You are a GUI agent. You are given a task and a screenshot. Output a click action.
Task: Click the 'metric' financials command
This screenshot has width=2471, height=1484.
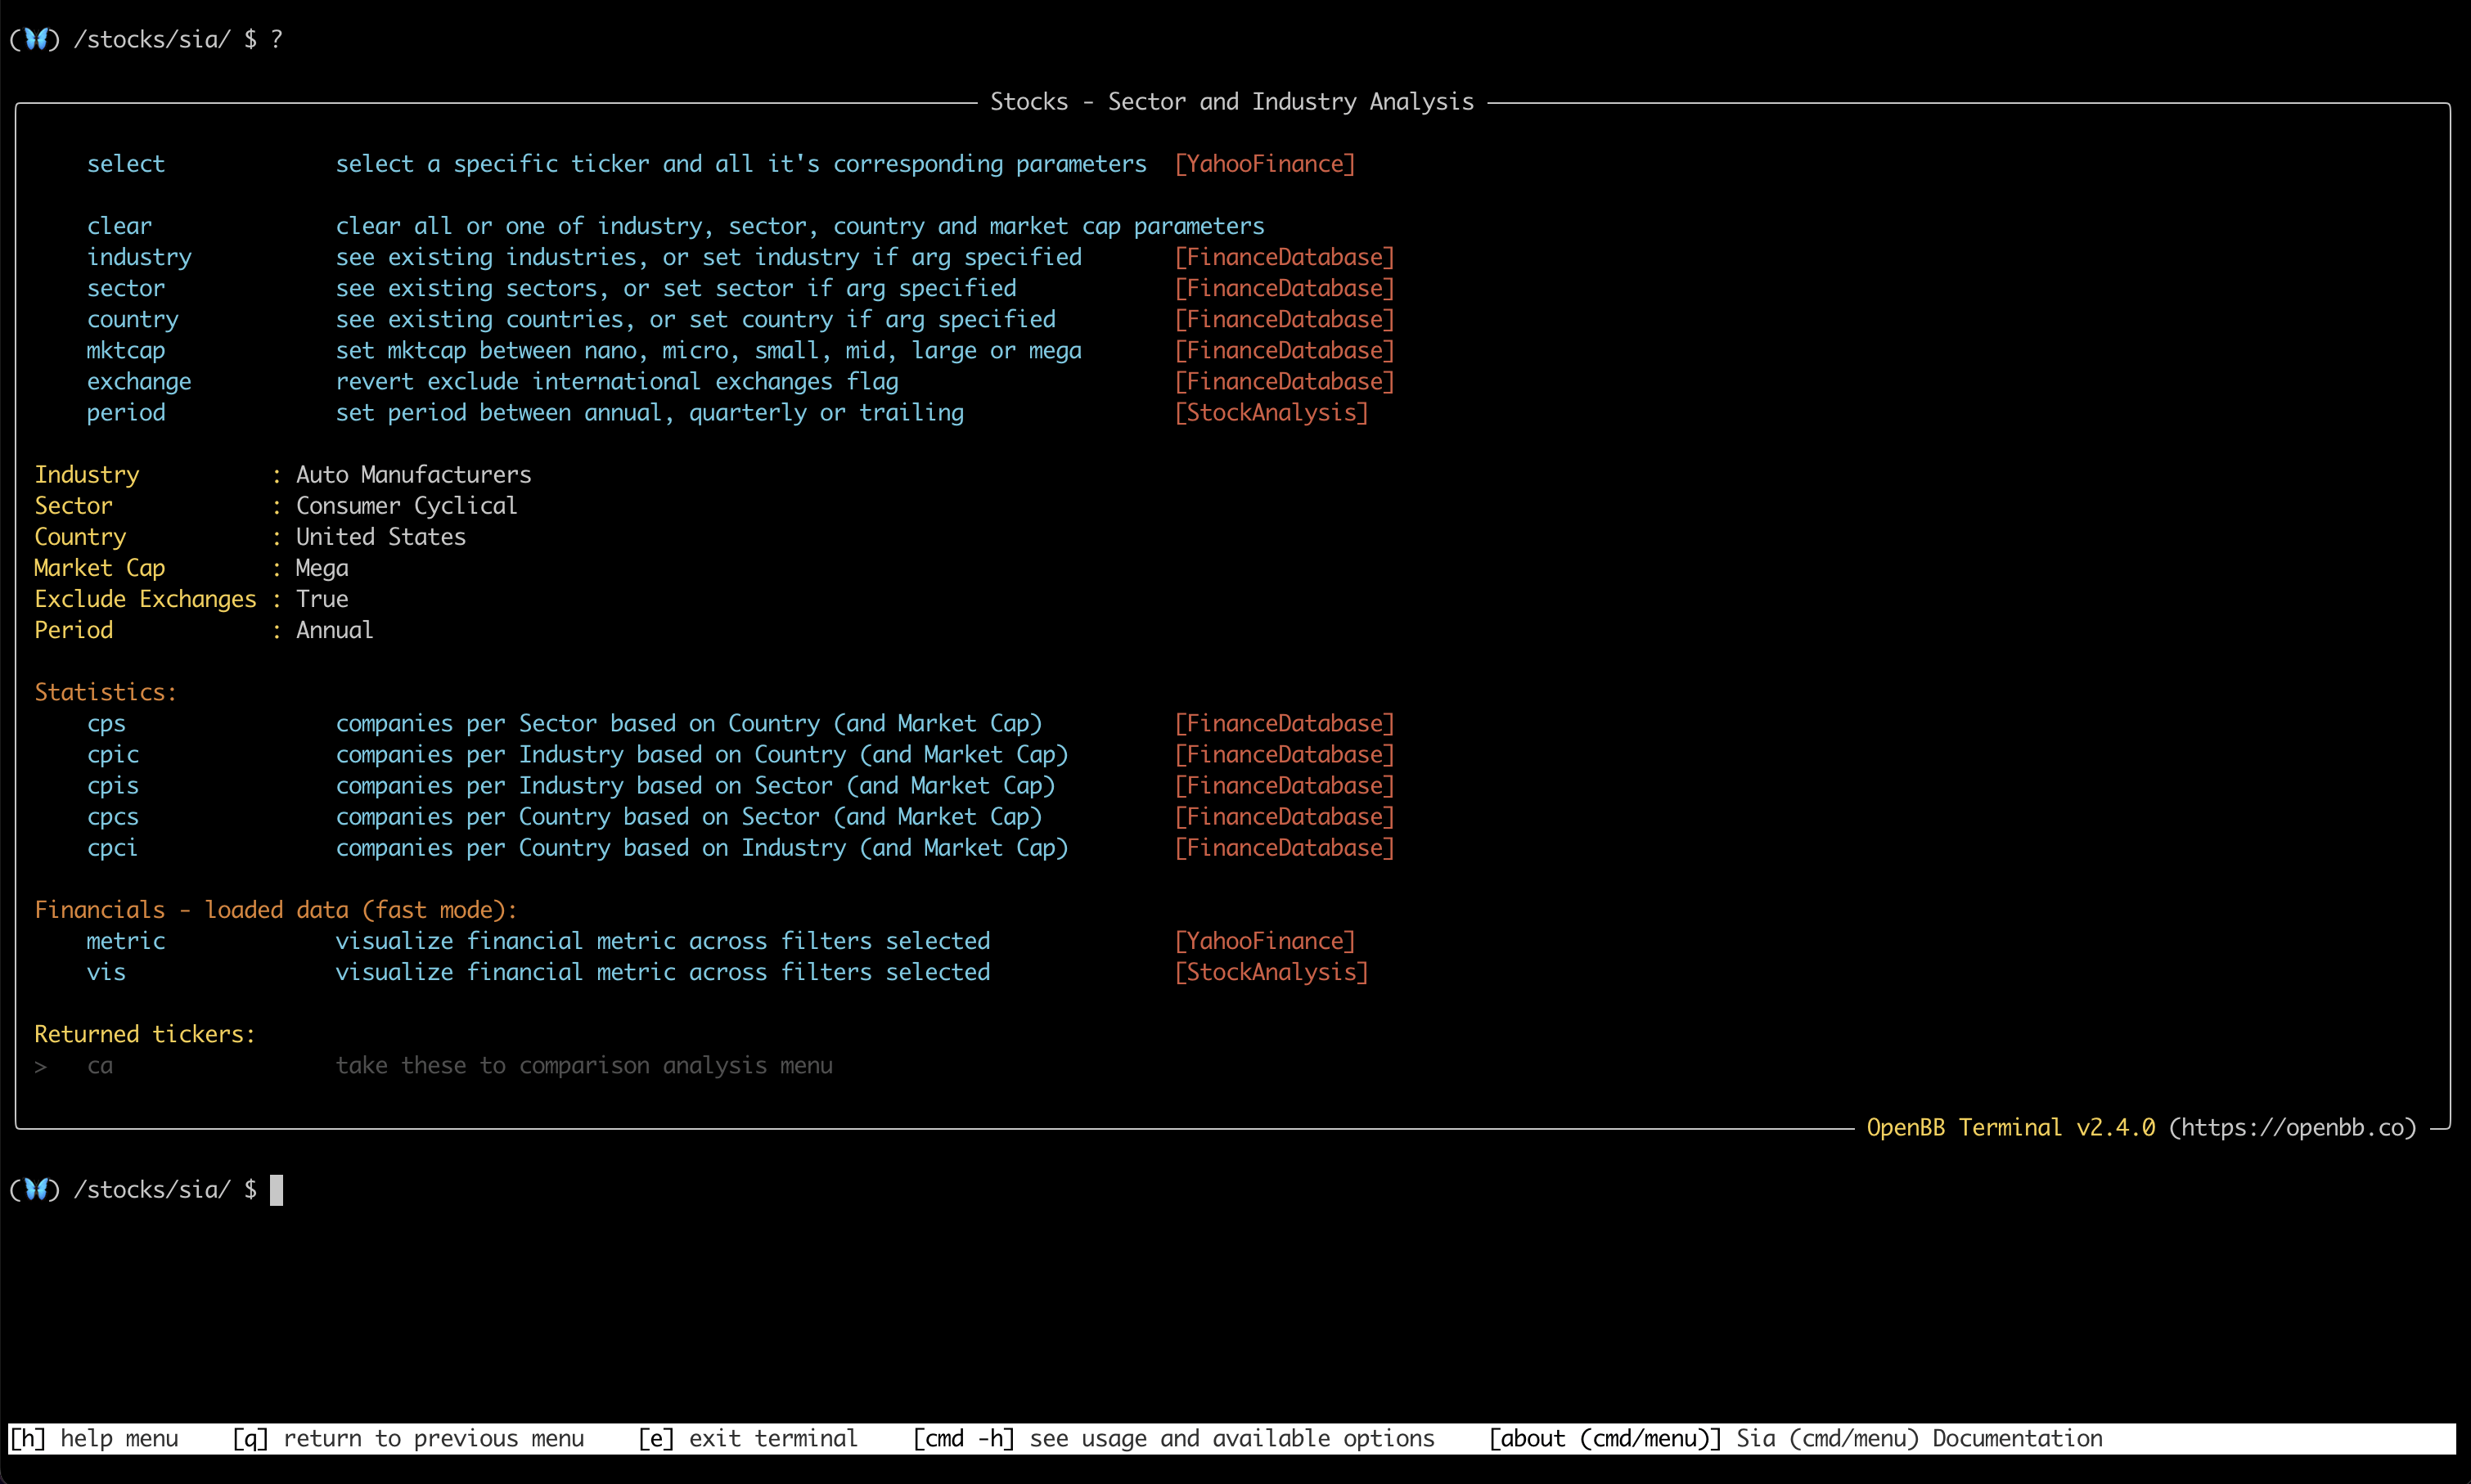tap(126, 941)
